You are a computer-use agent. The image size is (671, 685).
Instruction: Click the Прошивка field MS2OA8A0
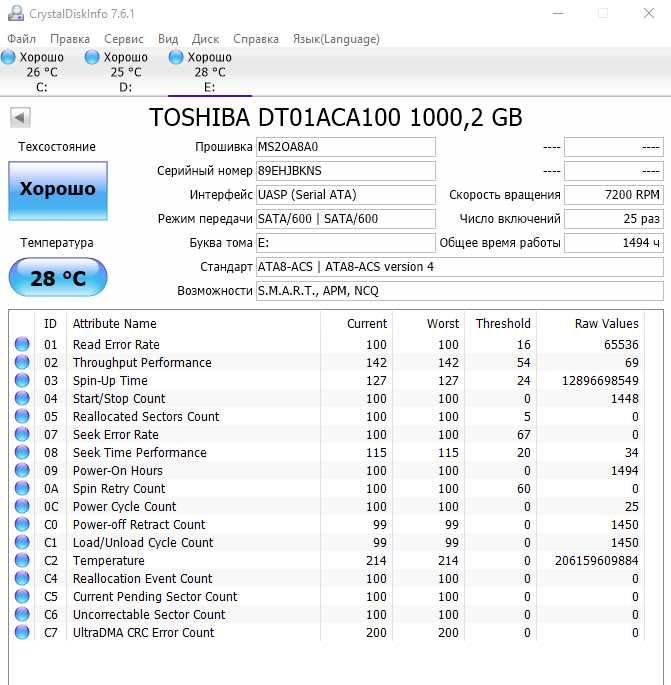(346, 147)
